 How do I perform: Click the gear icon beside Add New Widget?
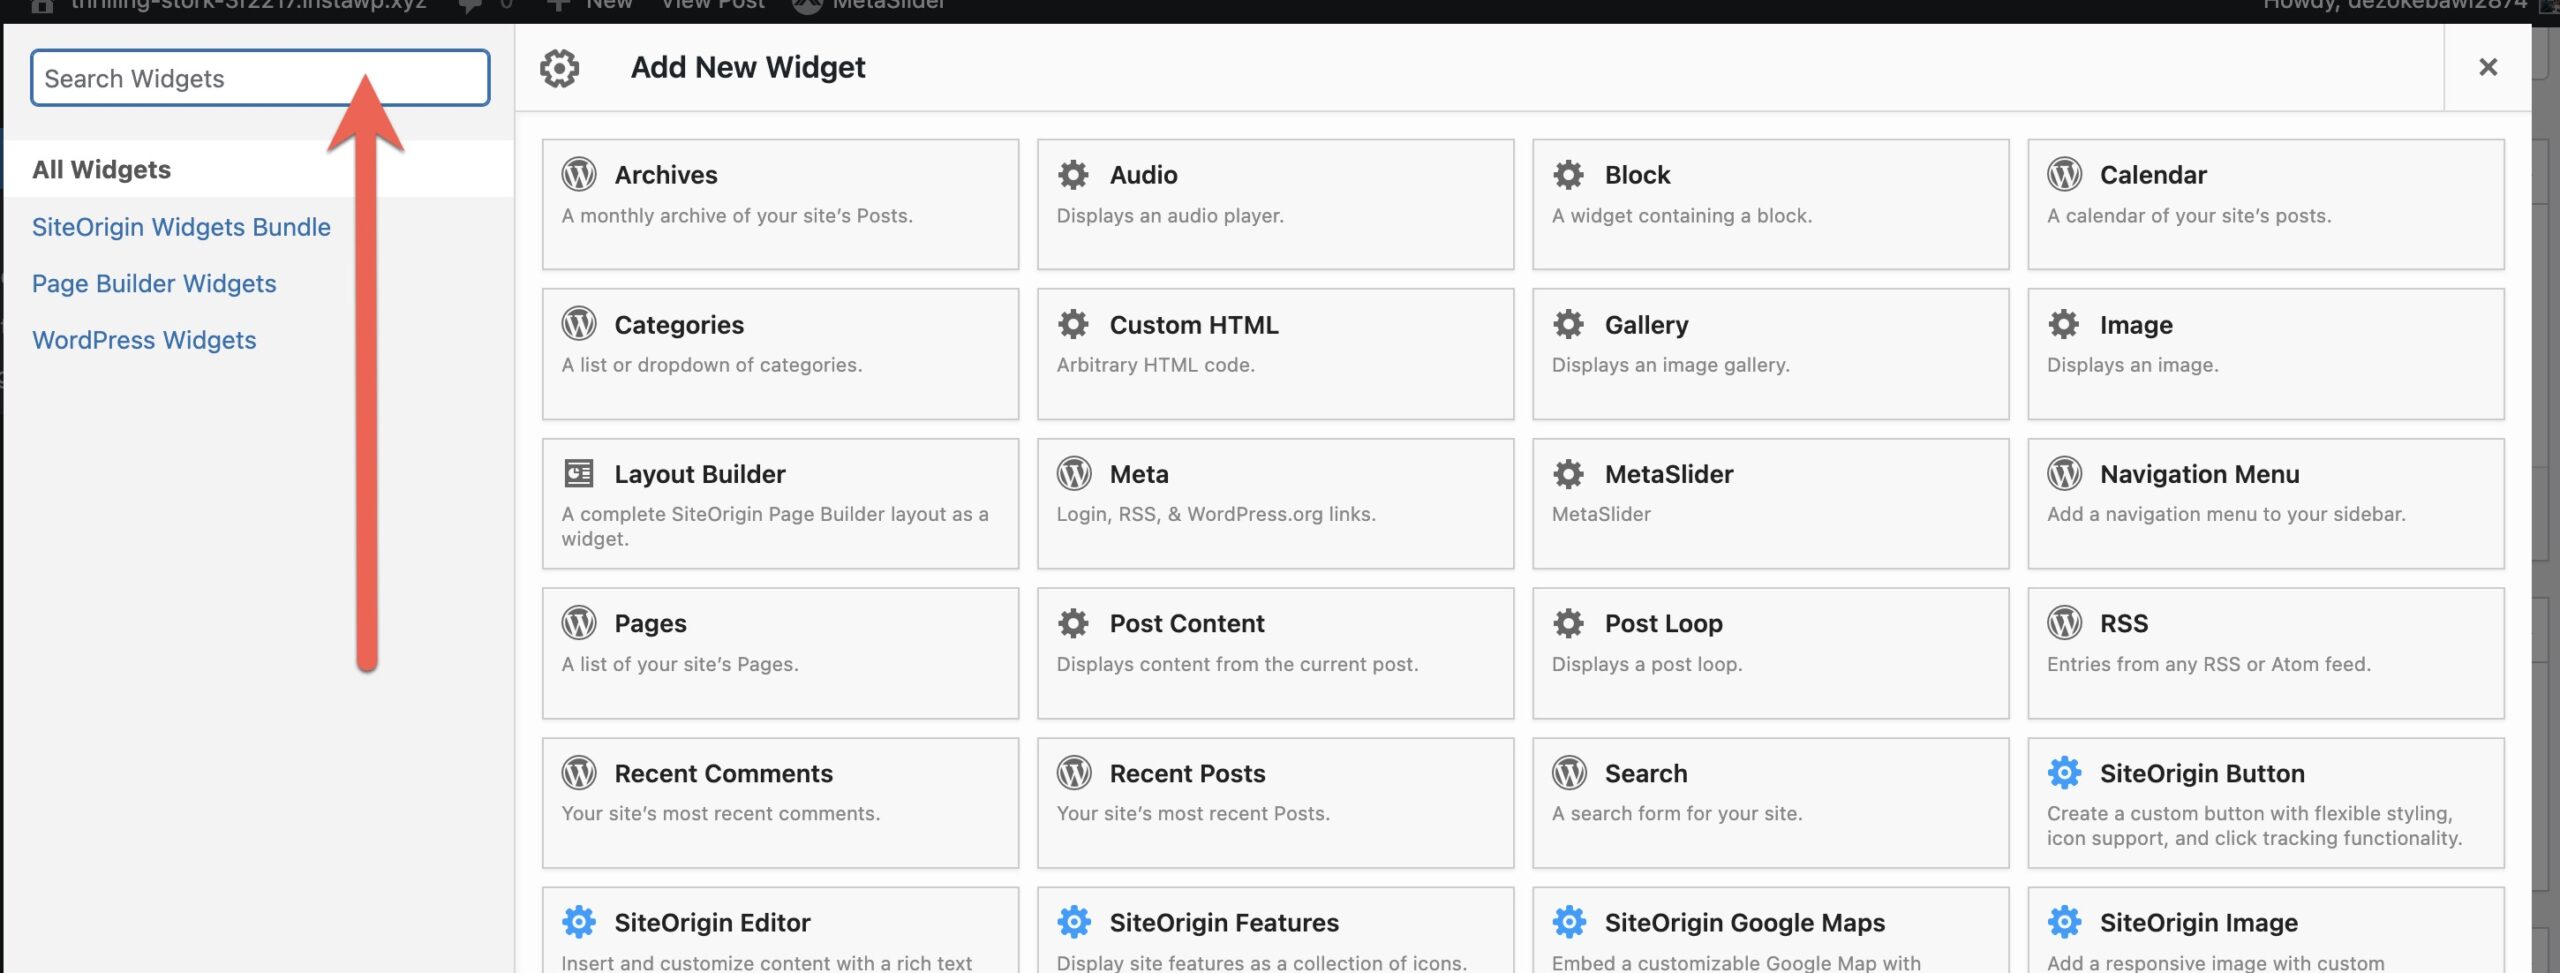(560, 68)
